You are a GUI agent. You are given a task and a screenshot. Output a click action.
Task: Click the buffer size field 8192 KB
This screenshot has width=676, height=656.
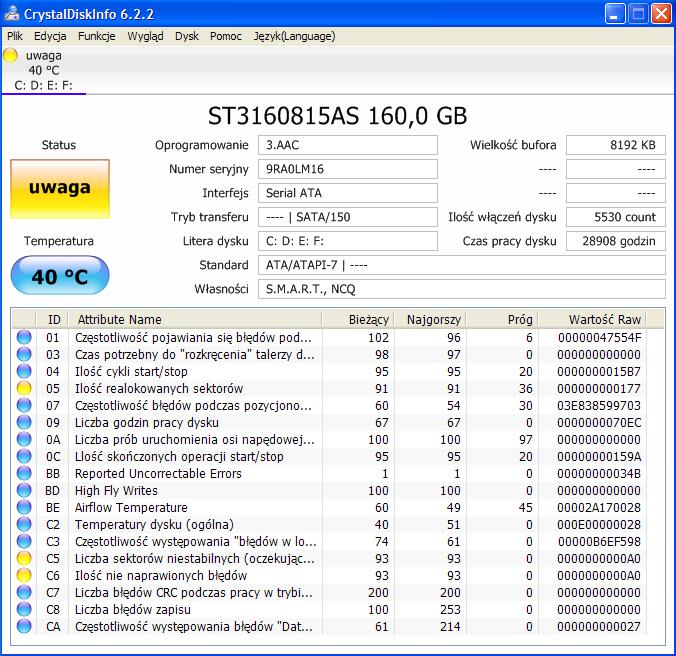pyautogui.click(x=616, y=145)
